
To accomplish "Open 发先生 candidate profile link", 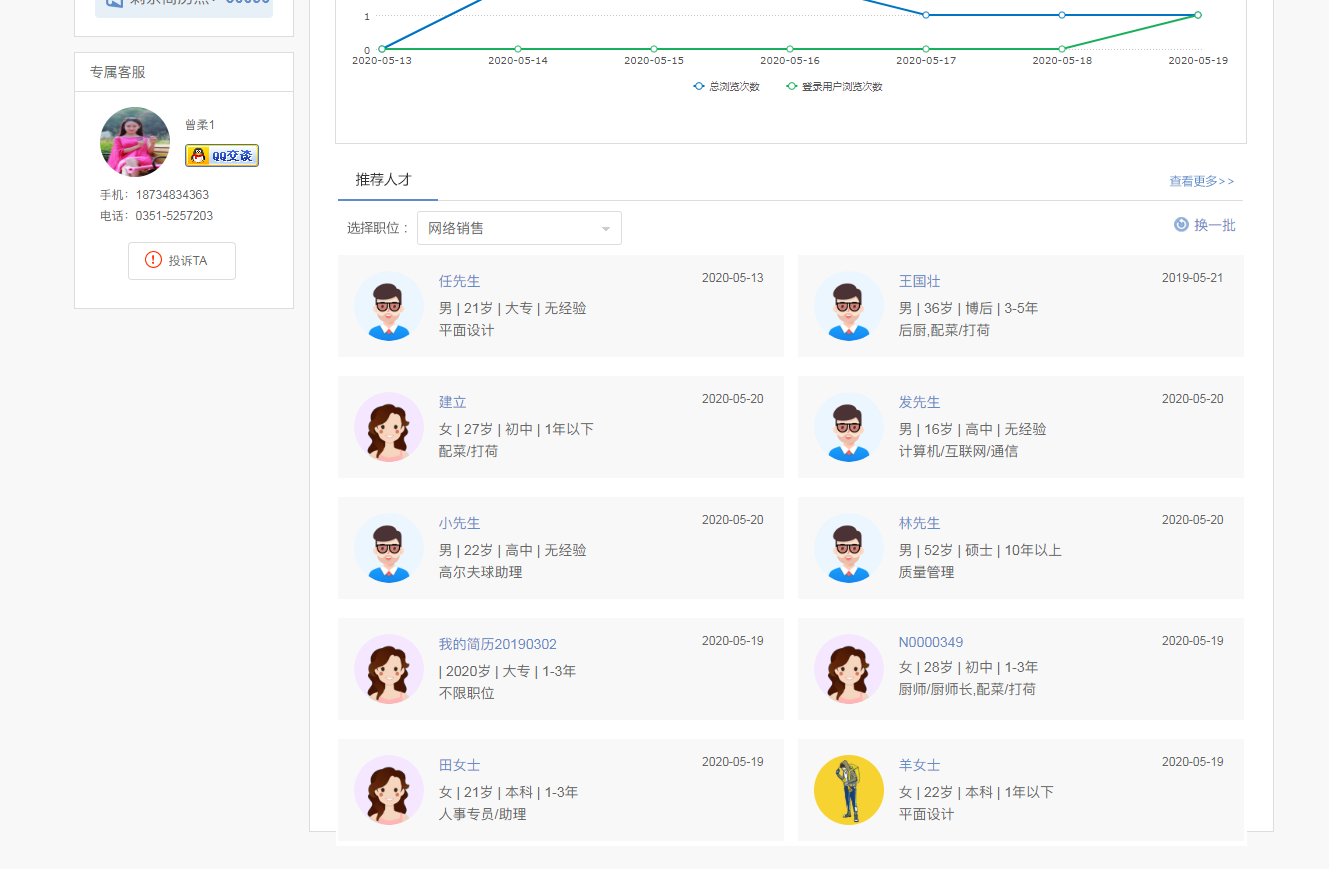I will click(x=919, y=402).
